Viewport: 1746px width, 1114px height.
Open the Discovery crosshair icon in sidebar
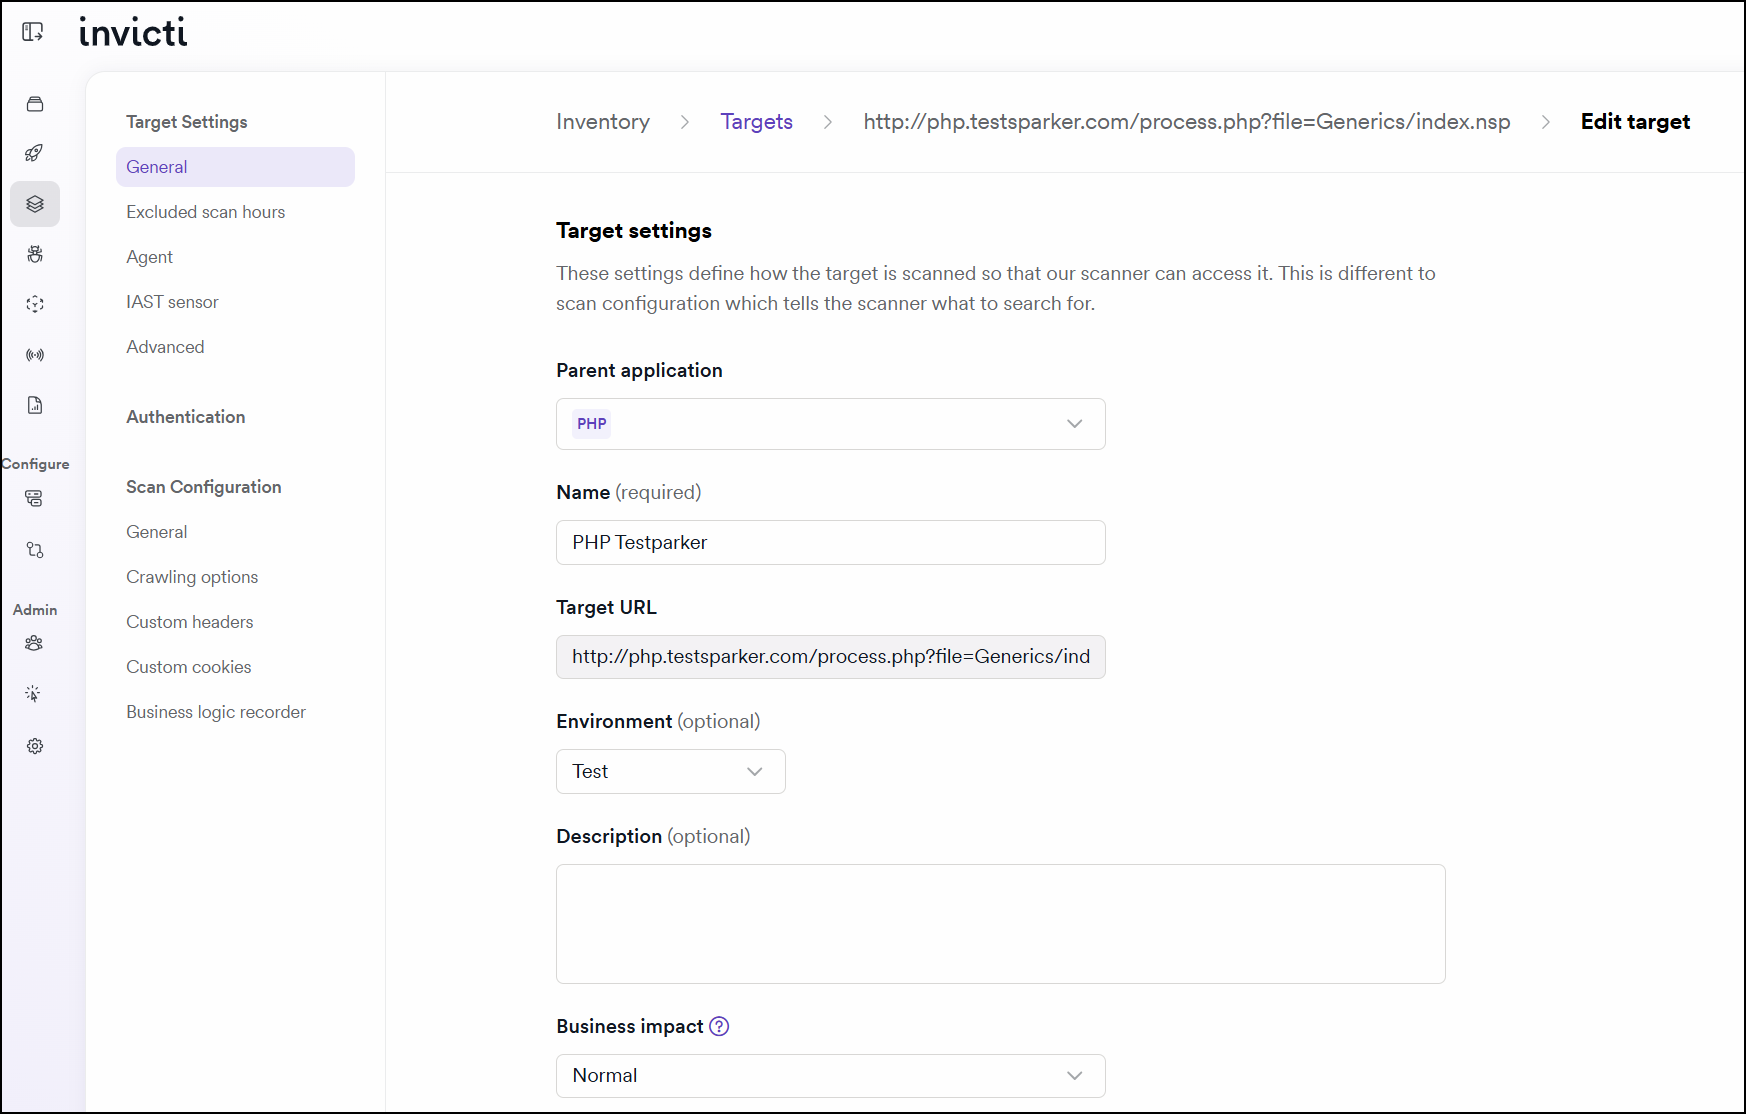pos(35,304)
